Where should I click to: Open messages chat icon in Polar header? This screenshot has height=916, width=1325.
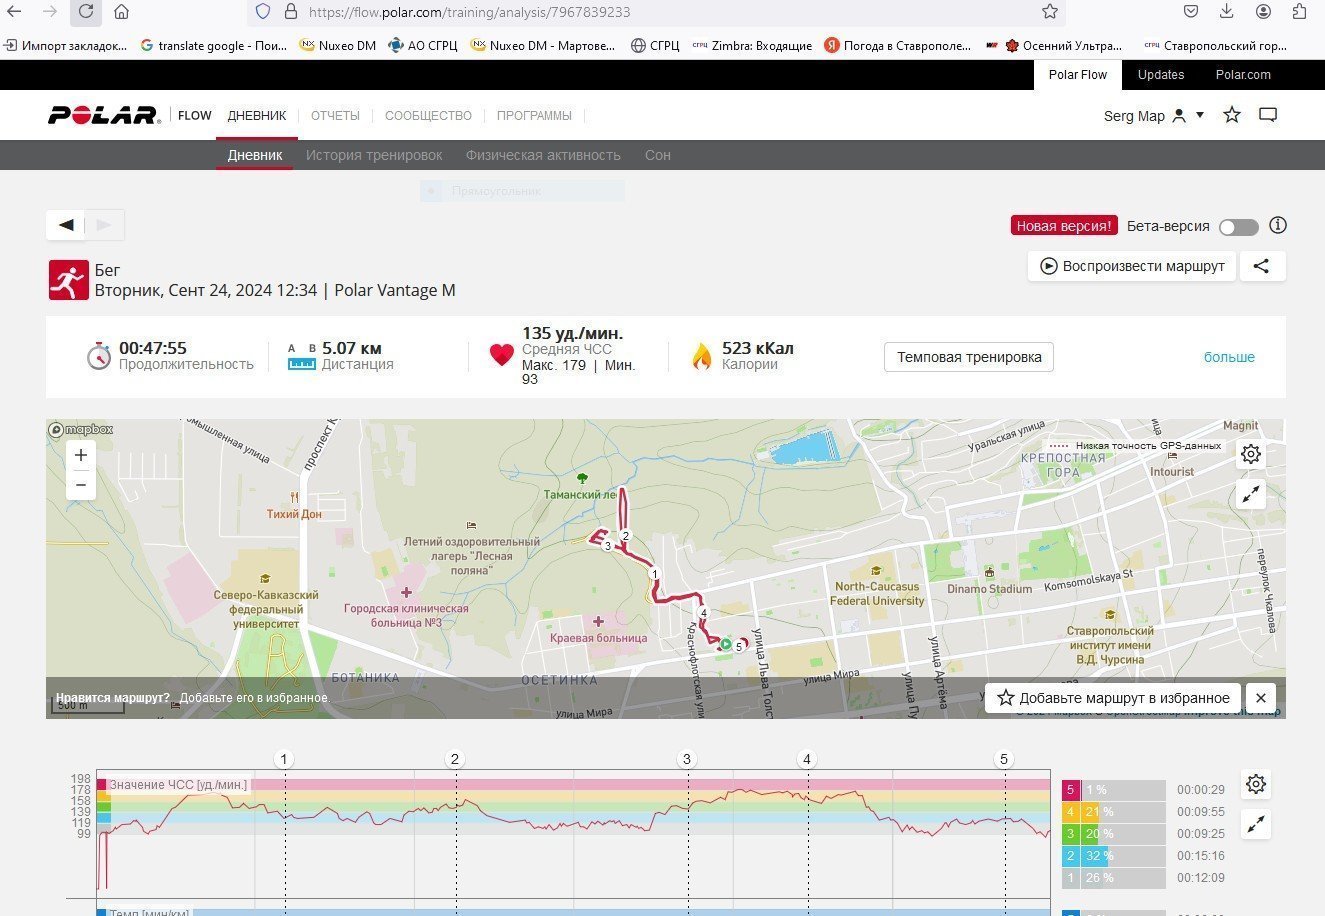(1268, 115)
